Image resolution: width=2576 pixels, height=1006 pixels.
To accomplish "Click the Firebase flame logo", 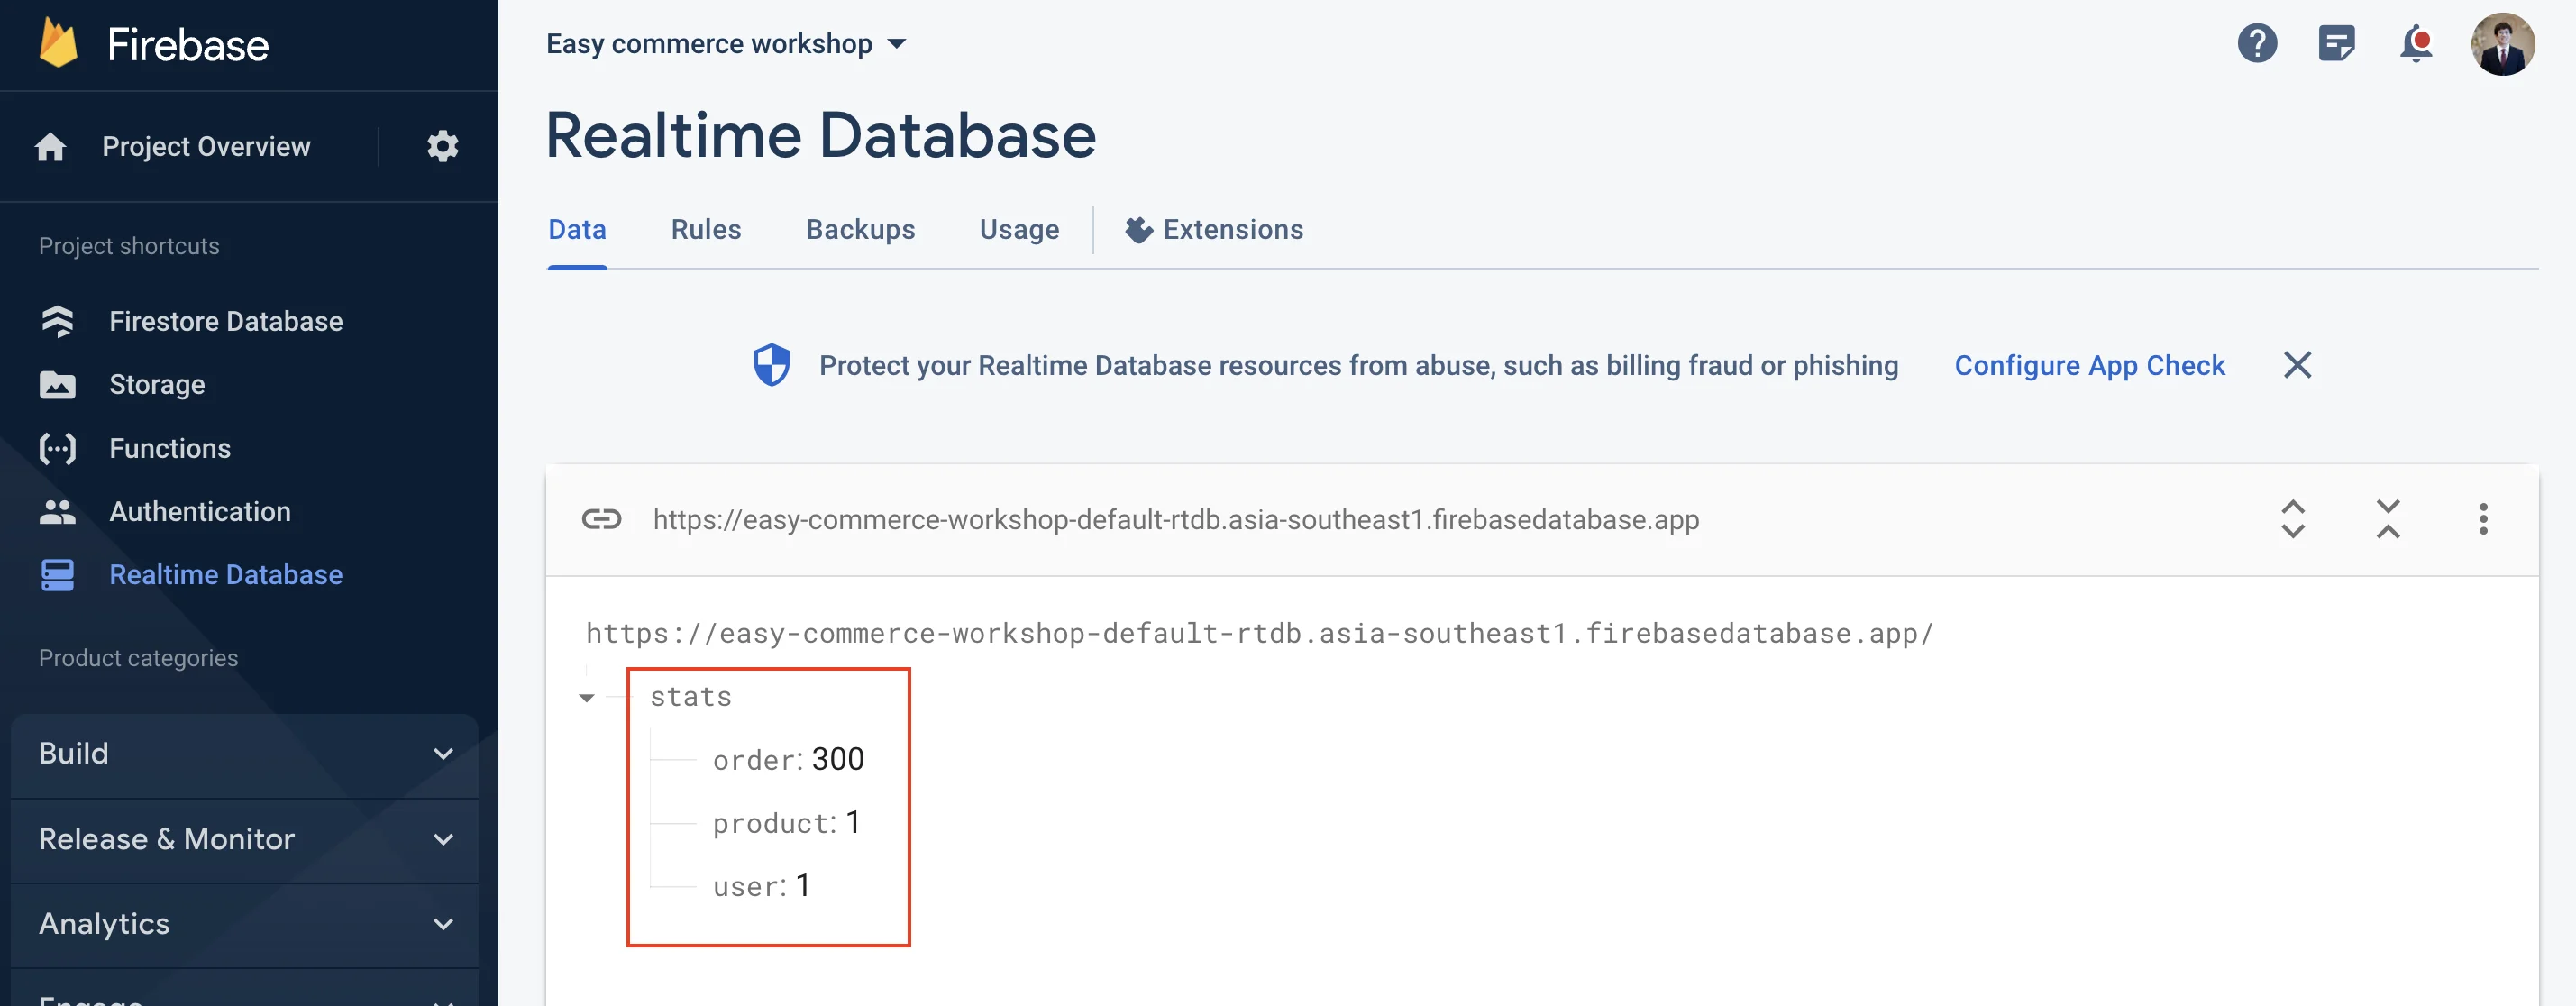I will point(58,44).
